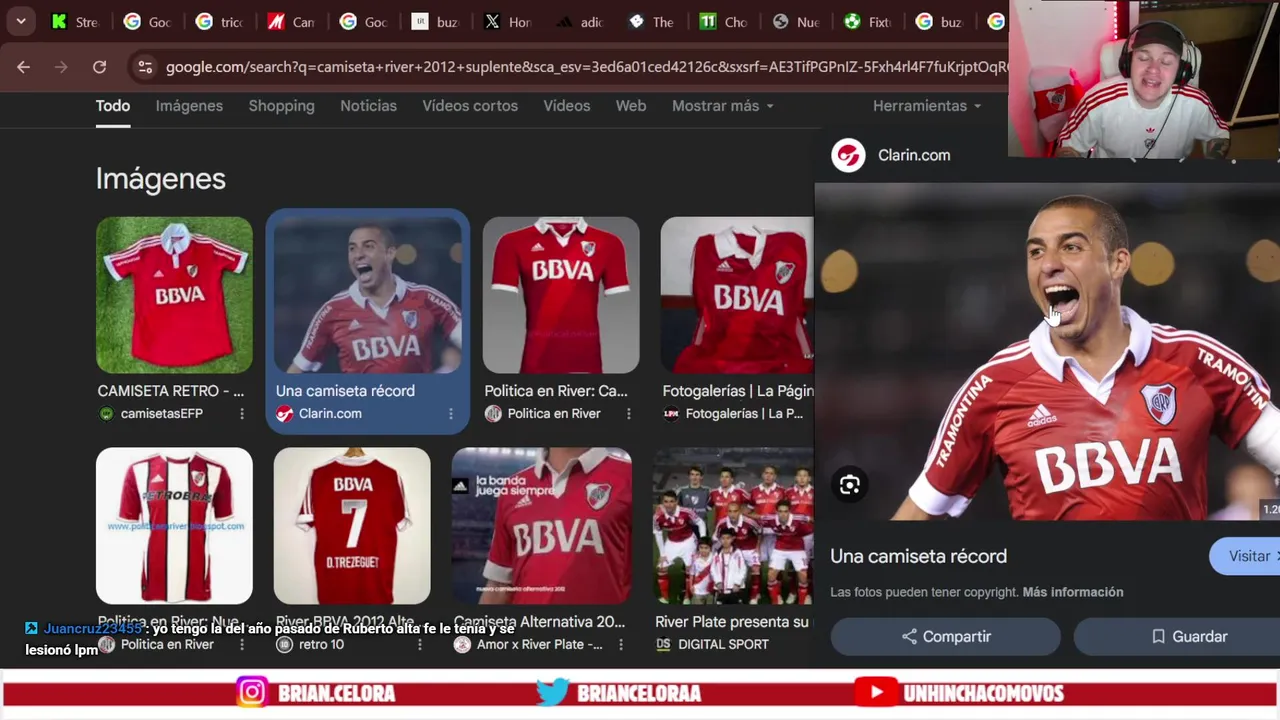Image resolution: width=1280 pixels, height=720 pixels.
Task: Click the YouTube UNHINCHACOMOVOS banner icon
Action: (876, 693)
